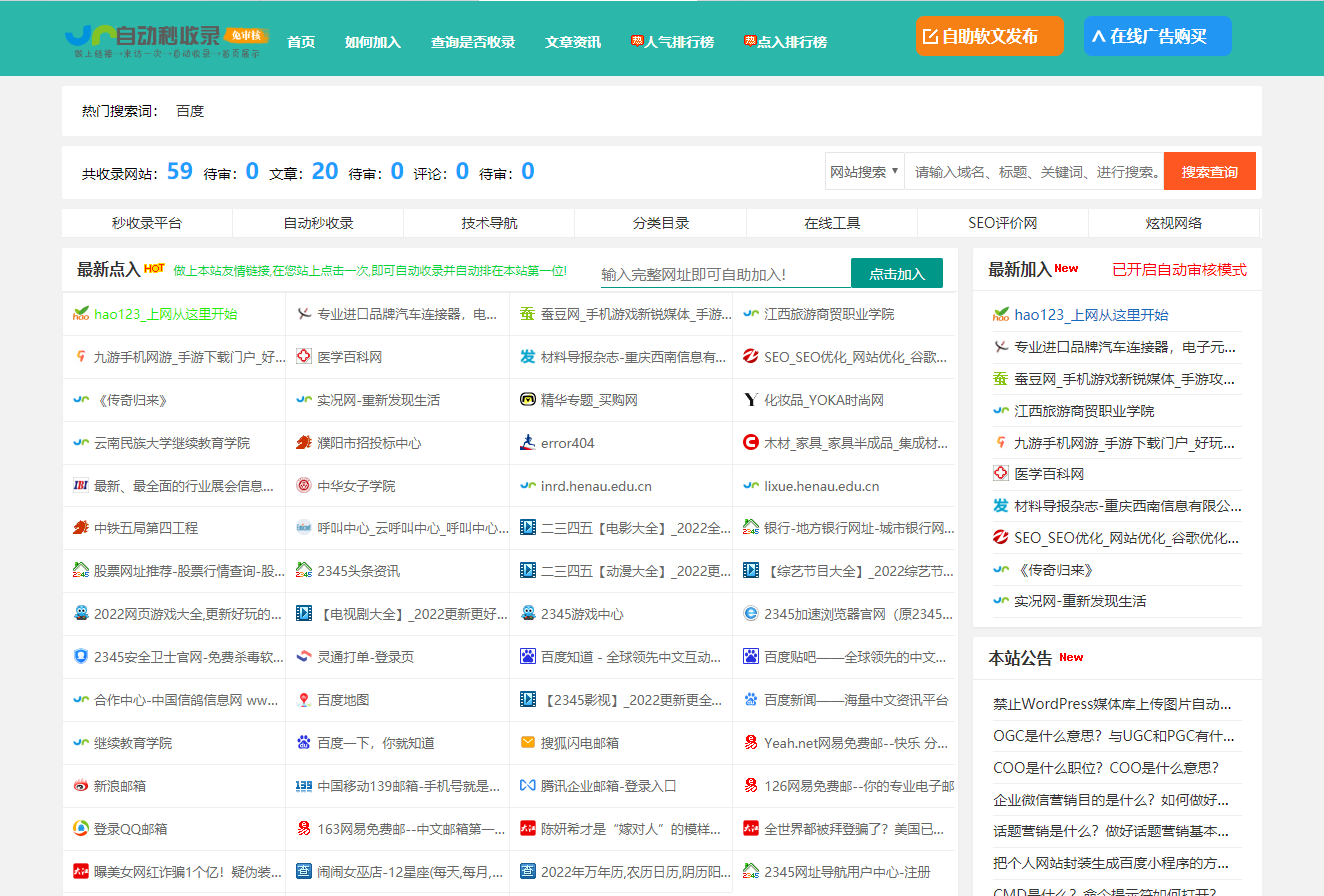
Task: Open announcement 话题营销是什么
Action: [x=1111, y=831]
